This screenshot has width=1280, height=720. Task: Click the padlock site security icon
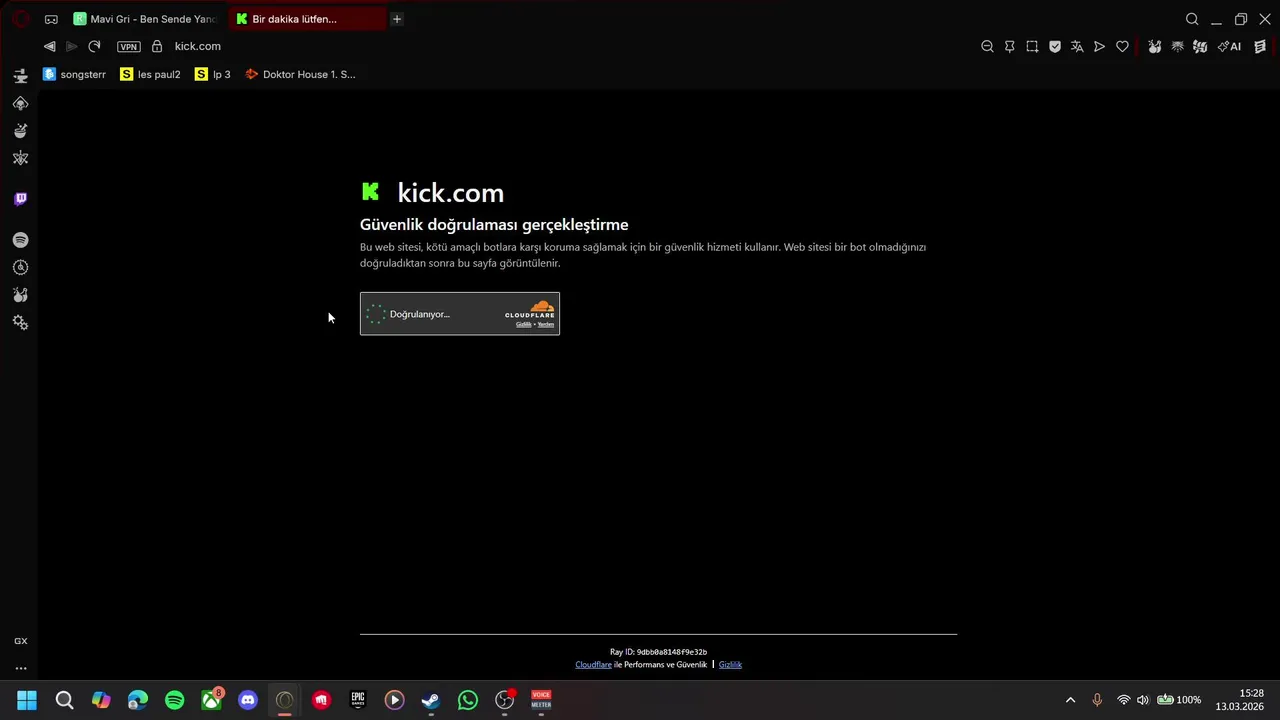click(156, 46)
